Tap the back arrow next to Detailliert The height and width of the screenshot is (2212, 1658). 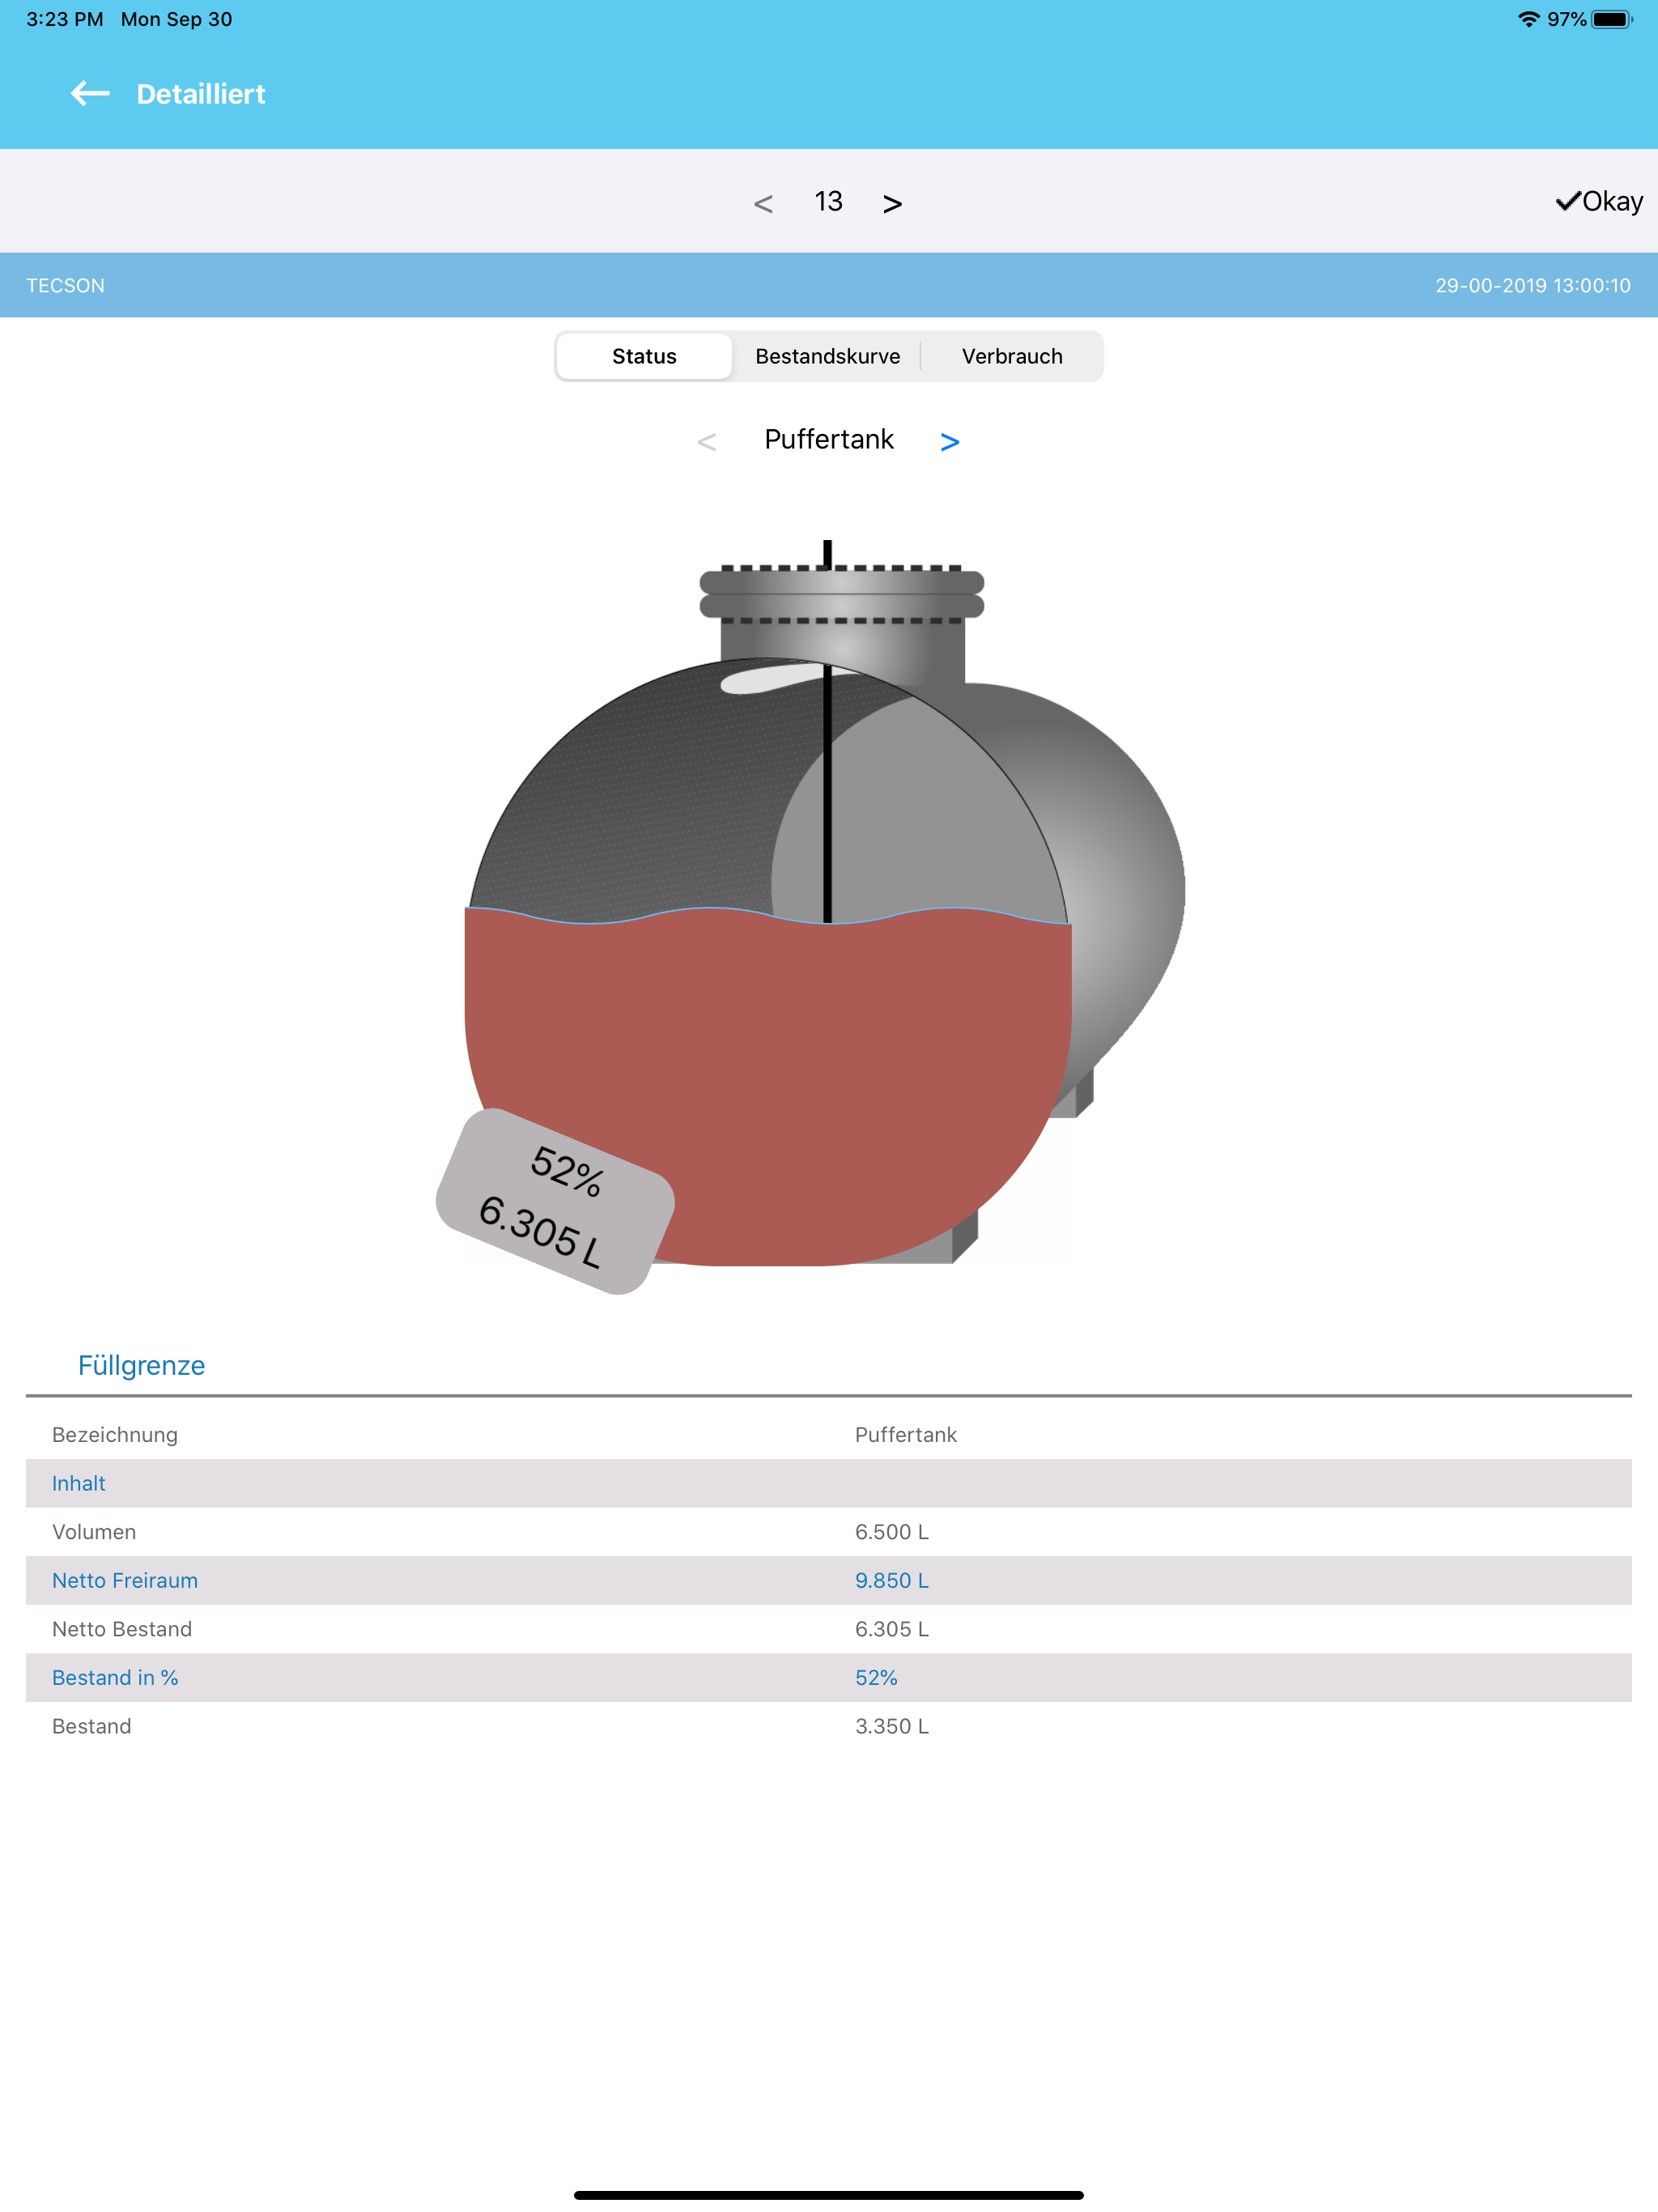pos(90,94)
